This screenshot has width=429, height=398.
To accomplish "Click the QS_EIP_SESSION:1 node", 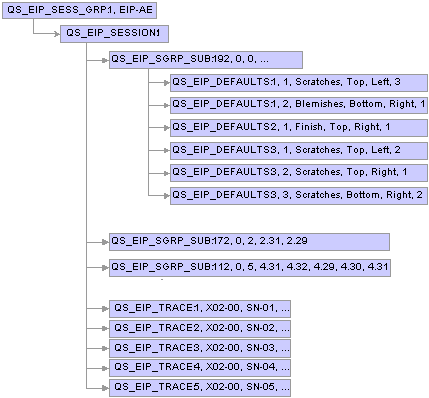I will click(114, 34).
